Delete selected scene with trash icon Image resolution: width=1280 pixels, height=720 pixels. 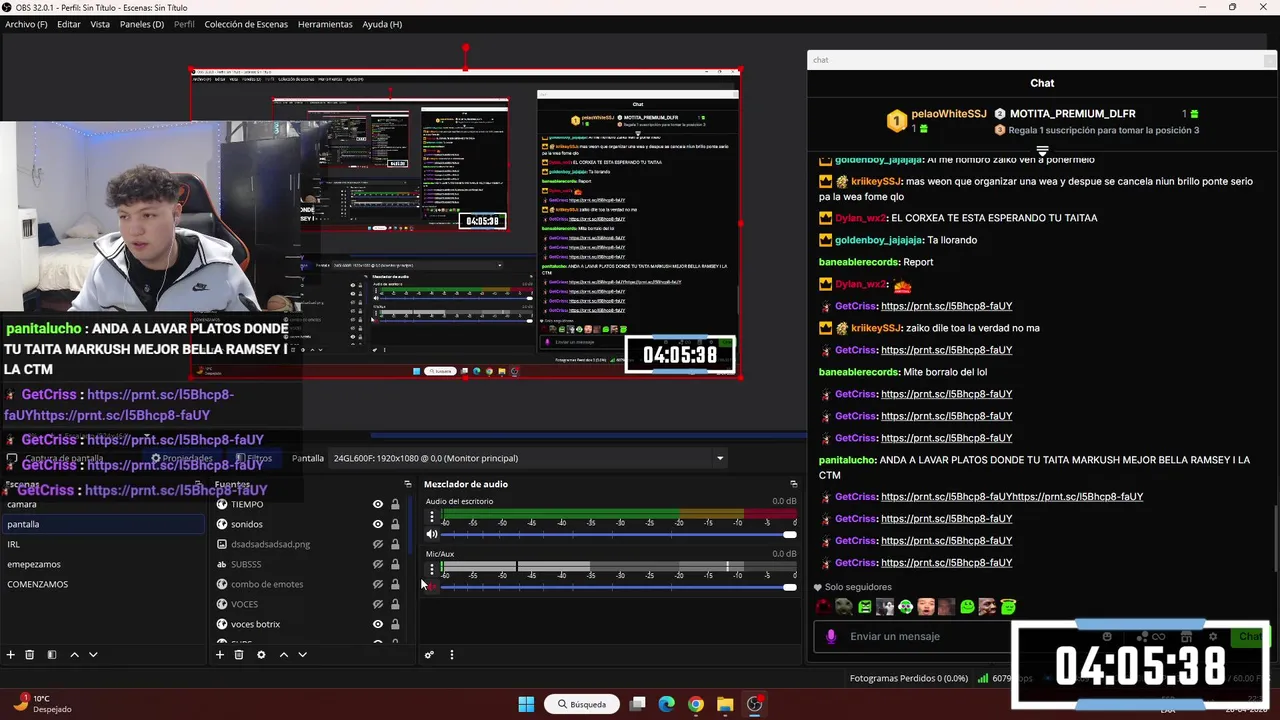pos(30,655)
